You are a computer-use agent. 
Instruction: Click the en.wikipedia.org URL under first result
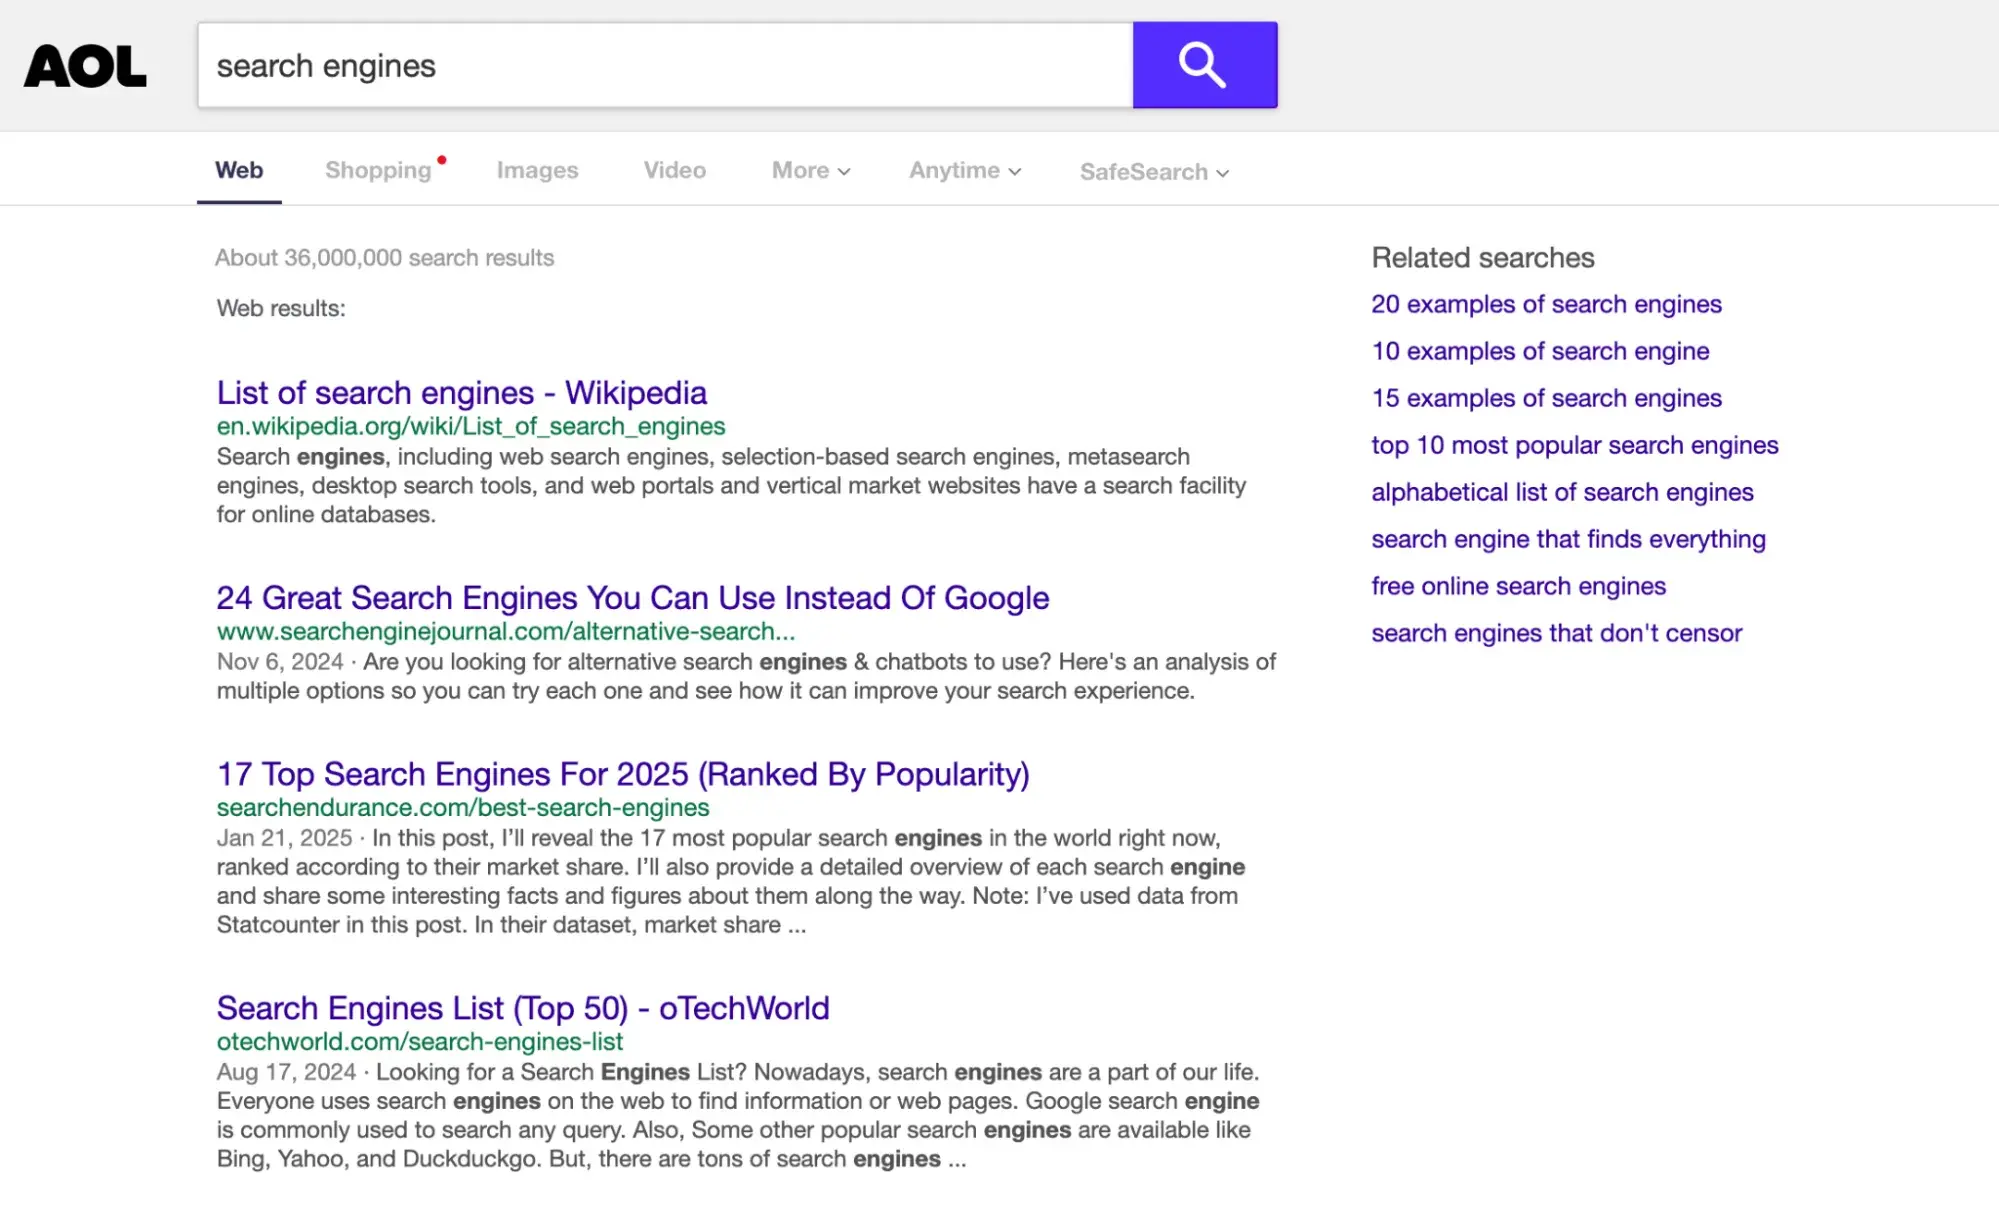click(x=471, y=426)
